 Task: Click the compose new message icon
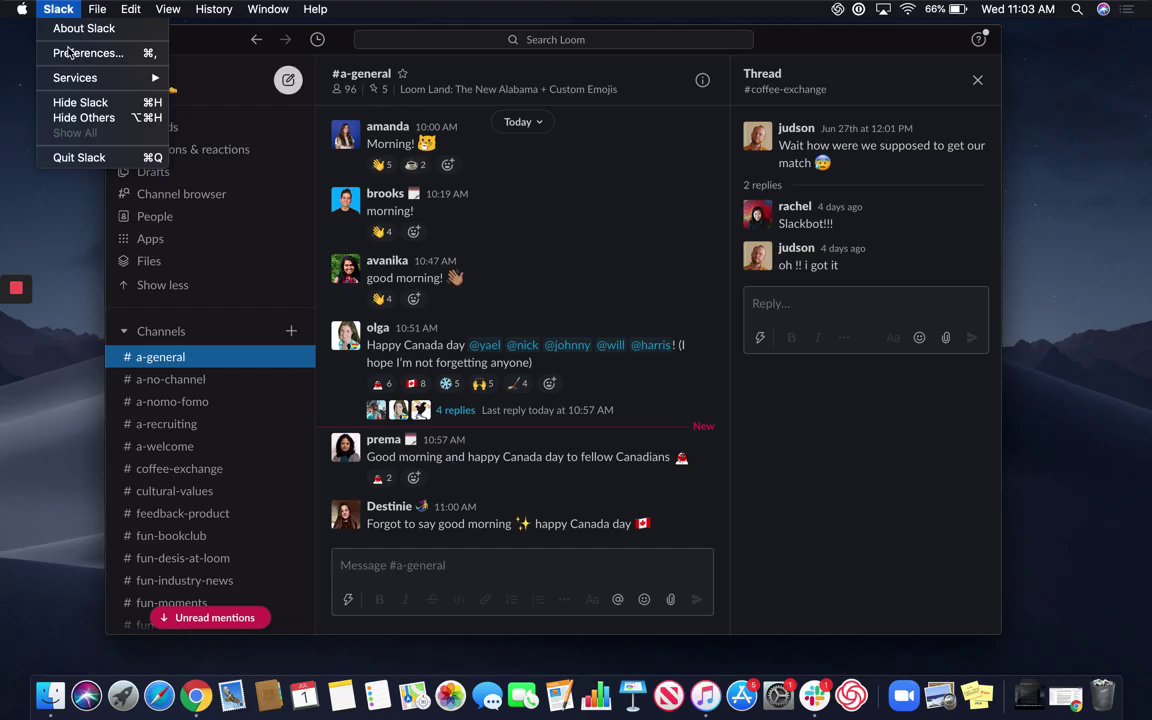(x=288, y=79)
